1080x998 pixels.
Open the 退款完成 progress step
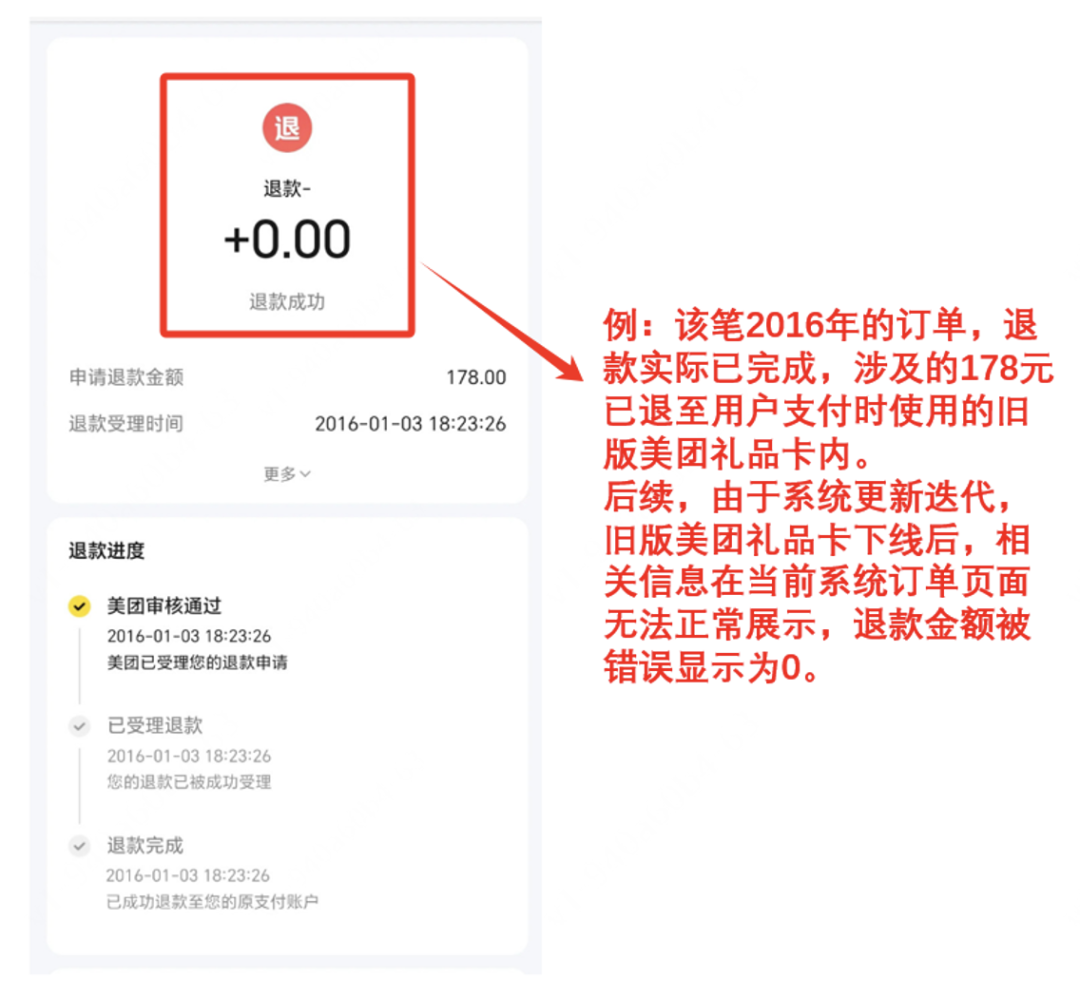click(x=145, y=845)
